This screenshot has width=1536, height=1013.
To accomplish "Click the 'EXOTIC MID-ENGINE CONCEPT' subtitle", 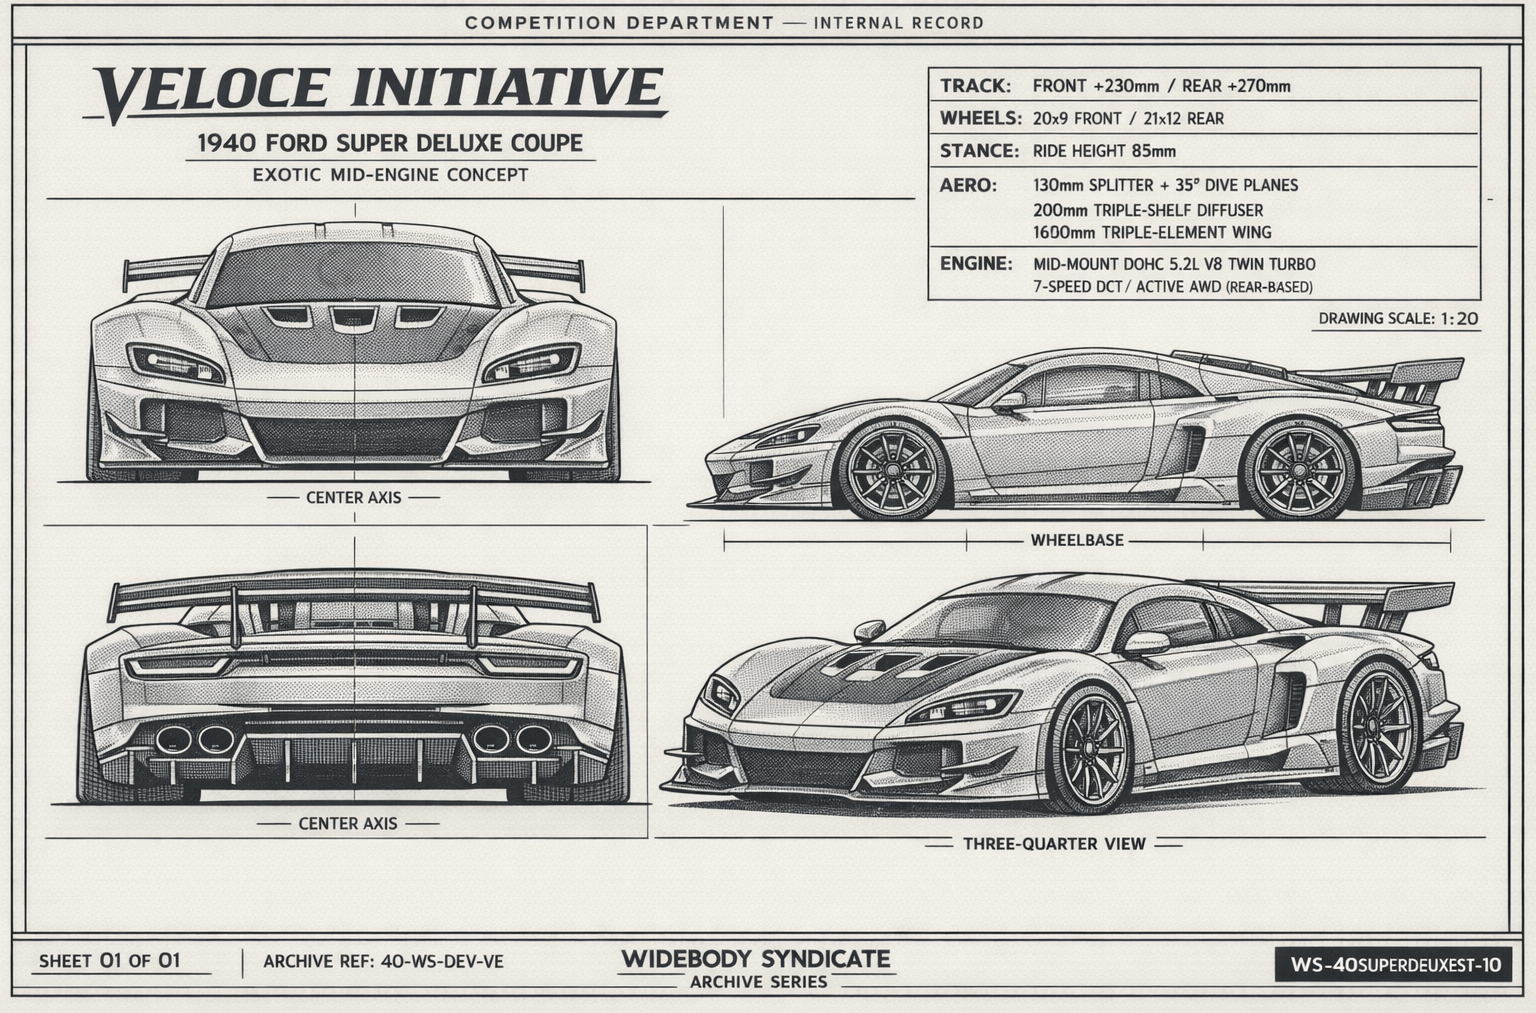I will [x=390, y=175].
